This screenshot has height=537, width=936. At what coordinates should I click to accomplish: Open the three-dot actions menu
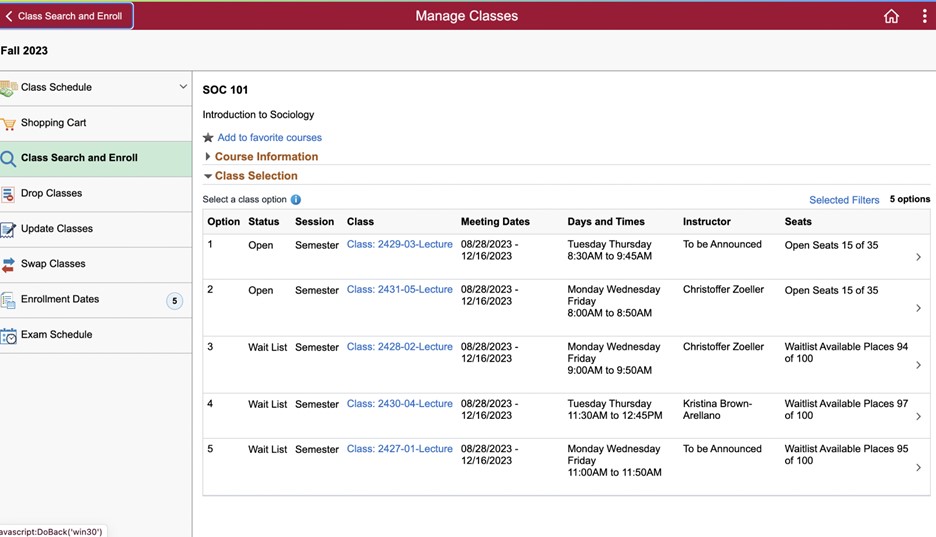pos(924,16)
